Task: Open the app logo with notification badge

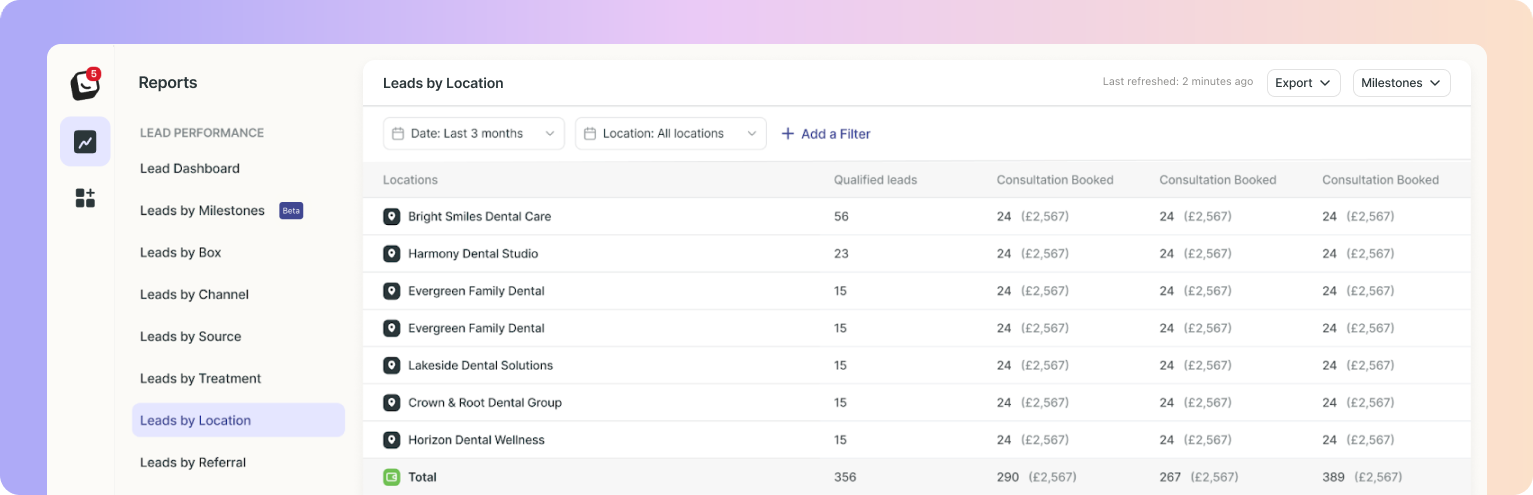Action: click(x=85, y=85)
